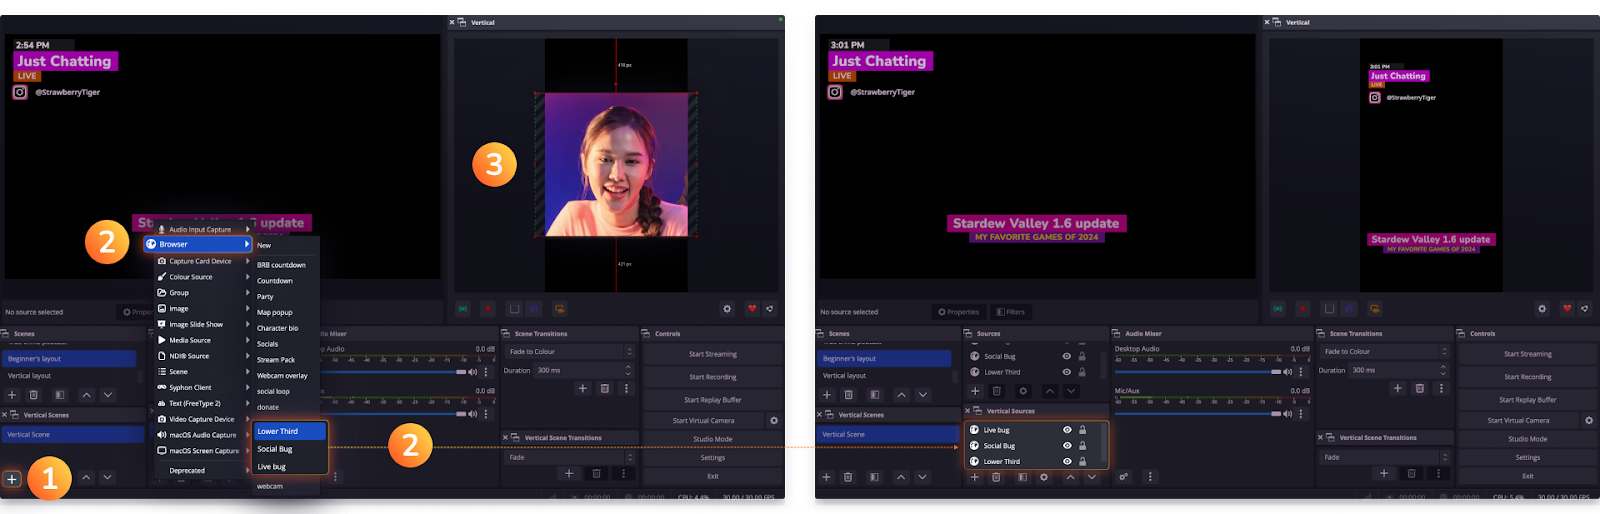
Task: Open Fade to Colour transition dropdown, right window
Action: tap(1384, 352)
